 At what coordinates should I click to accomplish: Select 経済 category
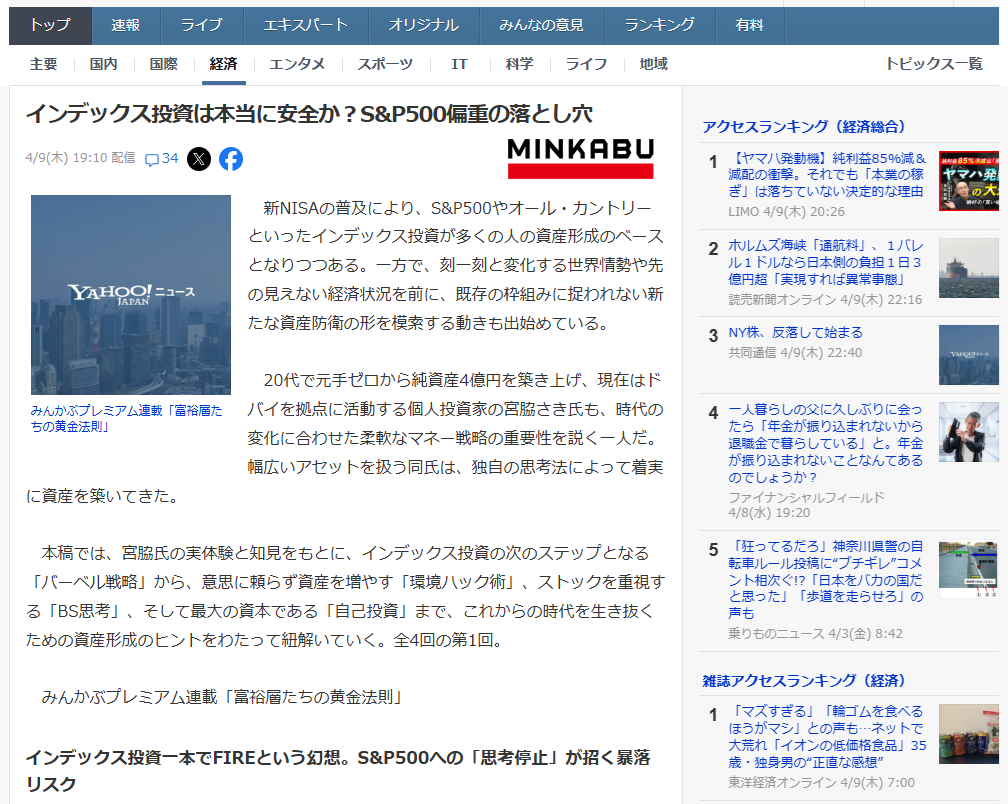224,64
